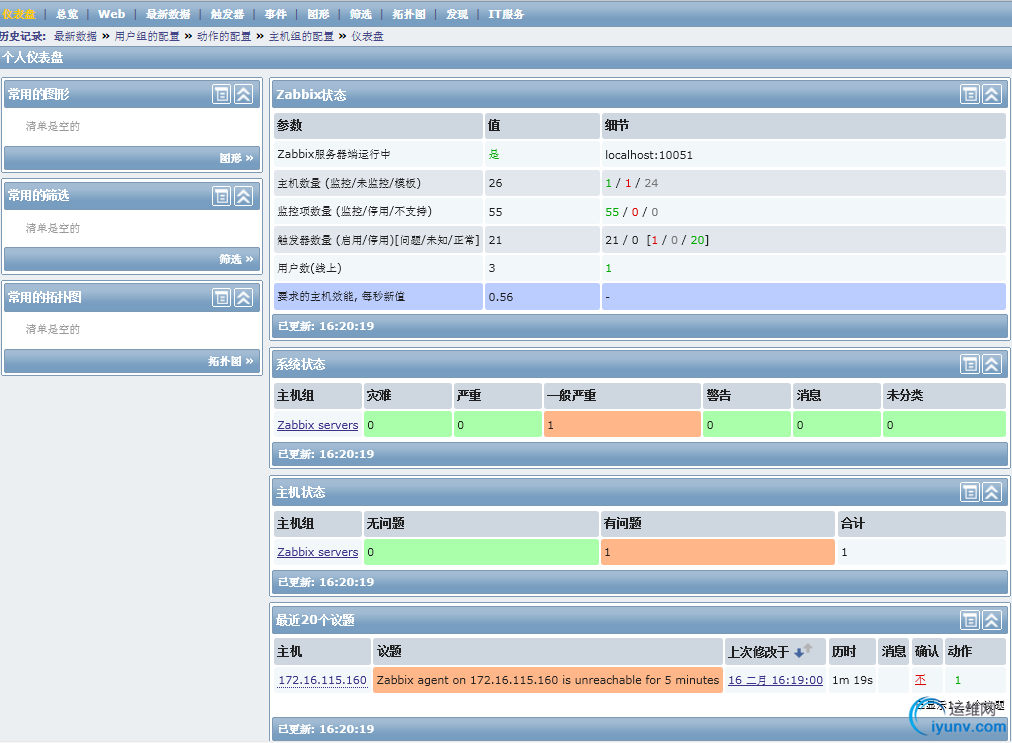The image size is (1012, 743).
Task: Select the unreachable agent issue text
Action: 547,680
